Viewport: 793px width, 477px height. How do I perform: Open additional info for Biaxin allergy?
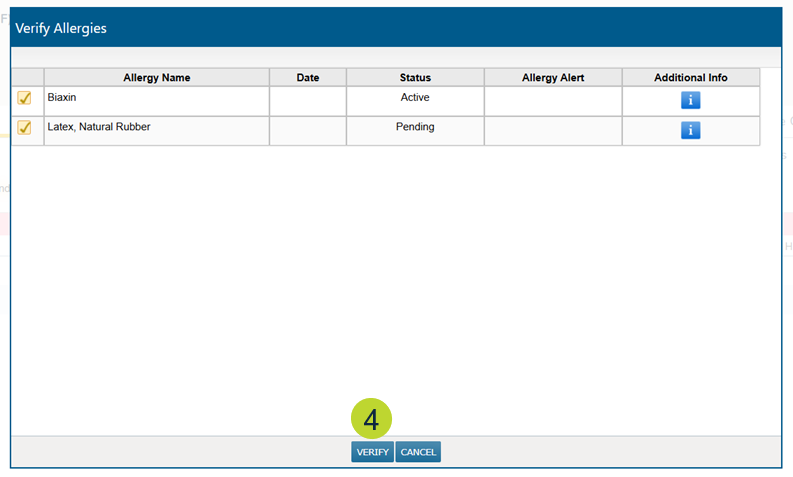click(690, 100)
